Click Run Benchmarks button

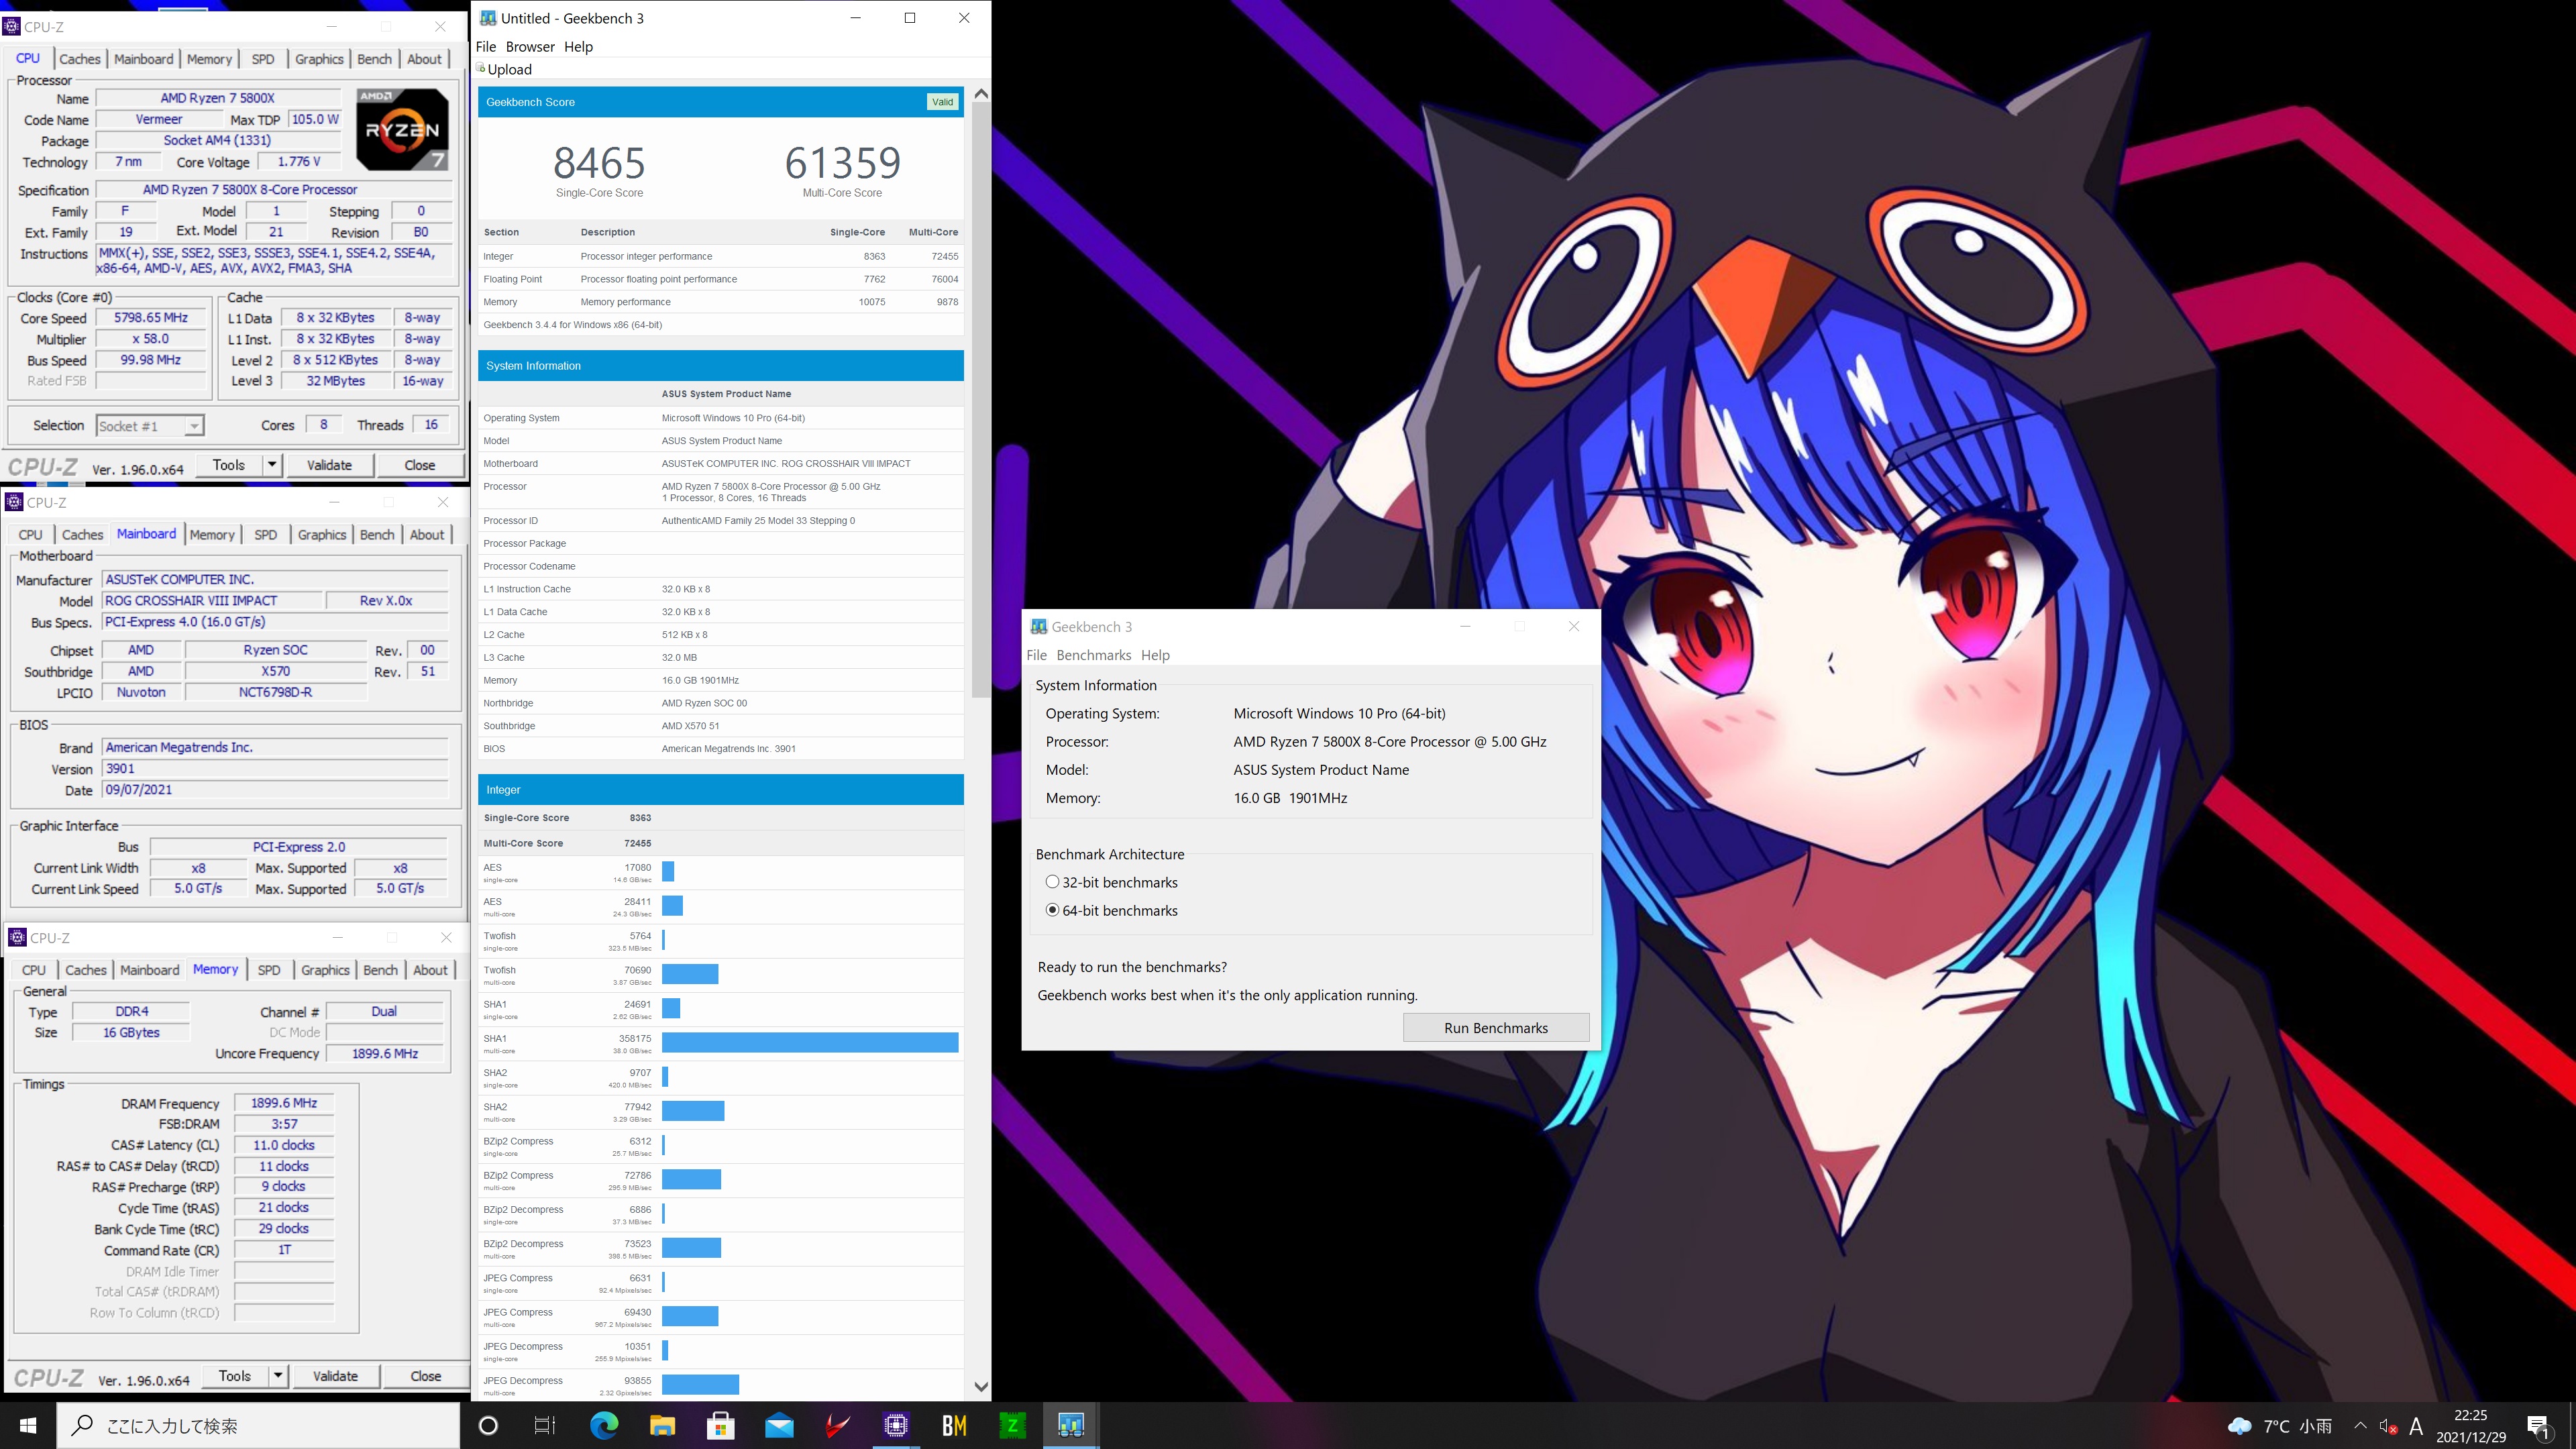[1496, 1028]
